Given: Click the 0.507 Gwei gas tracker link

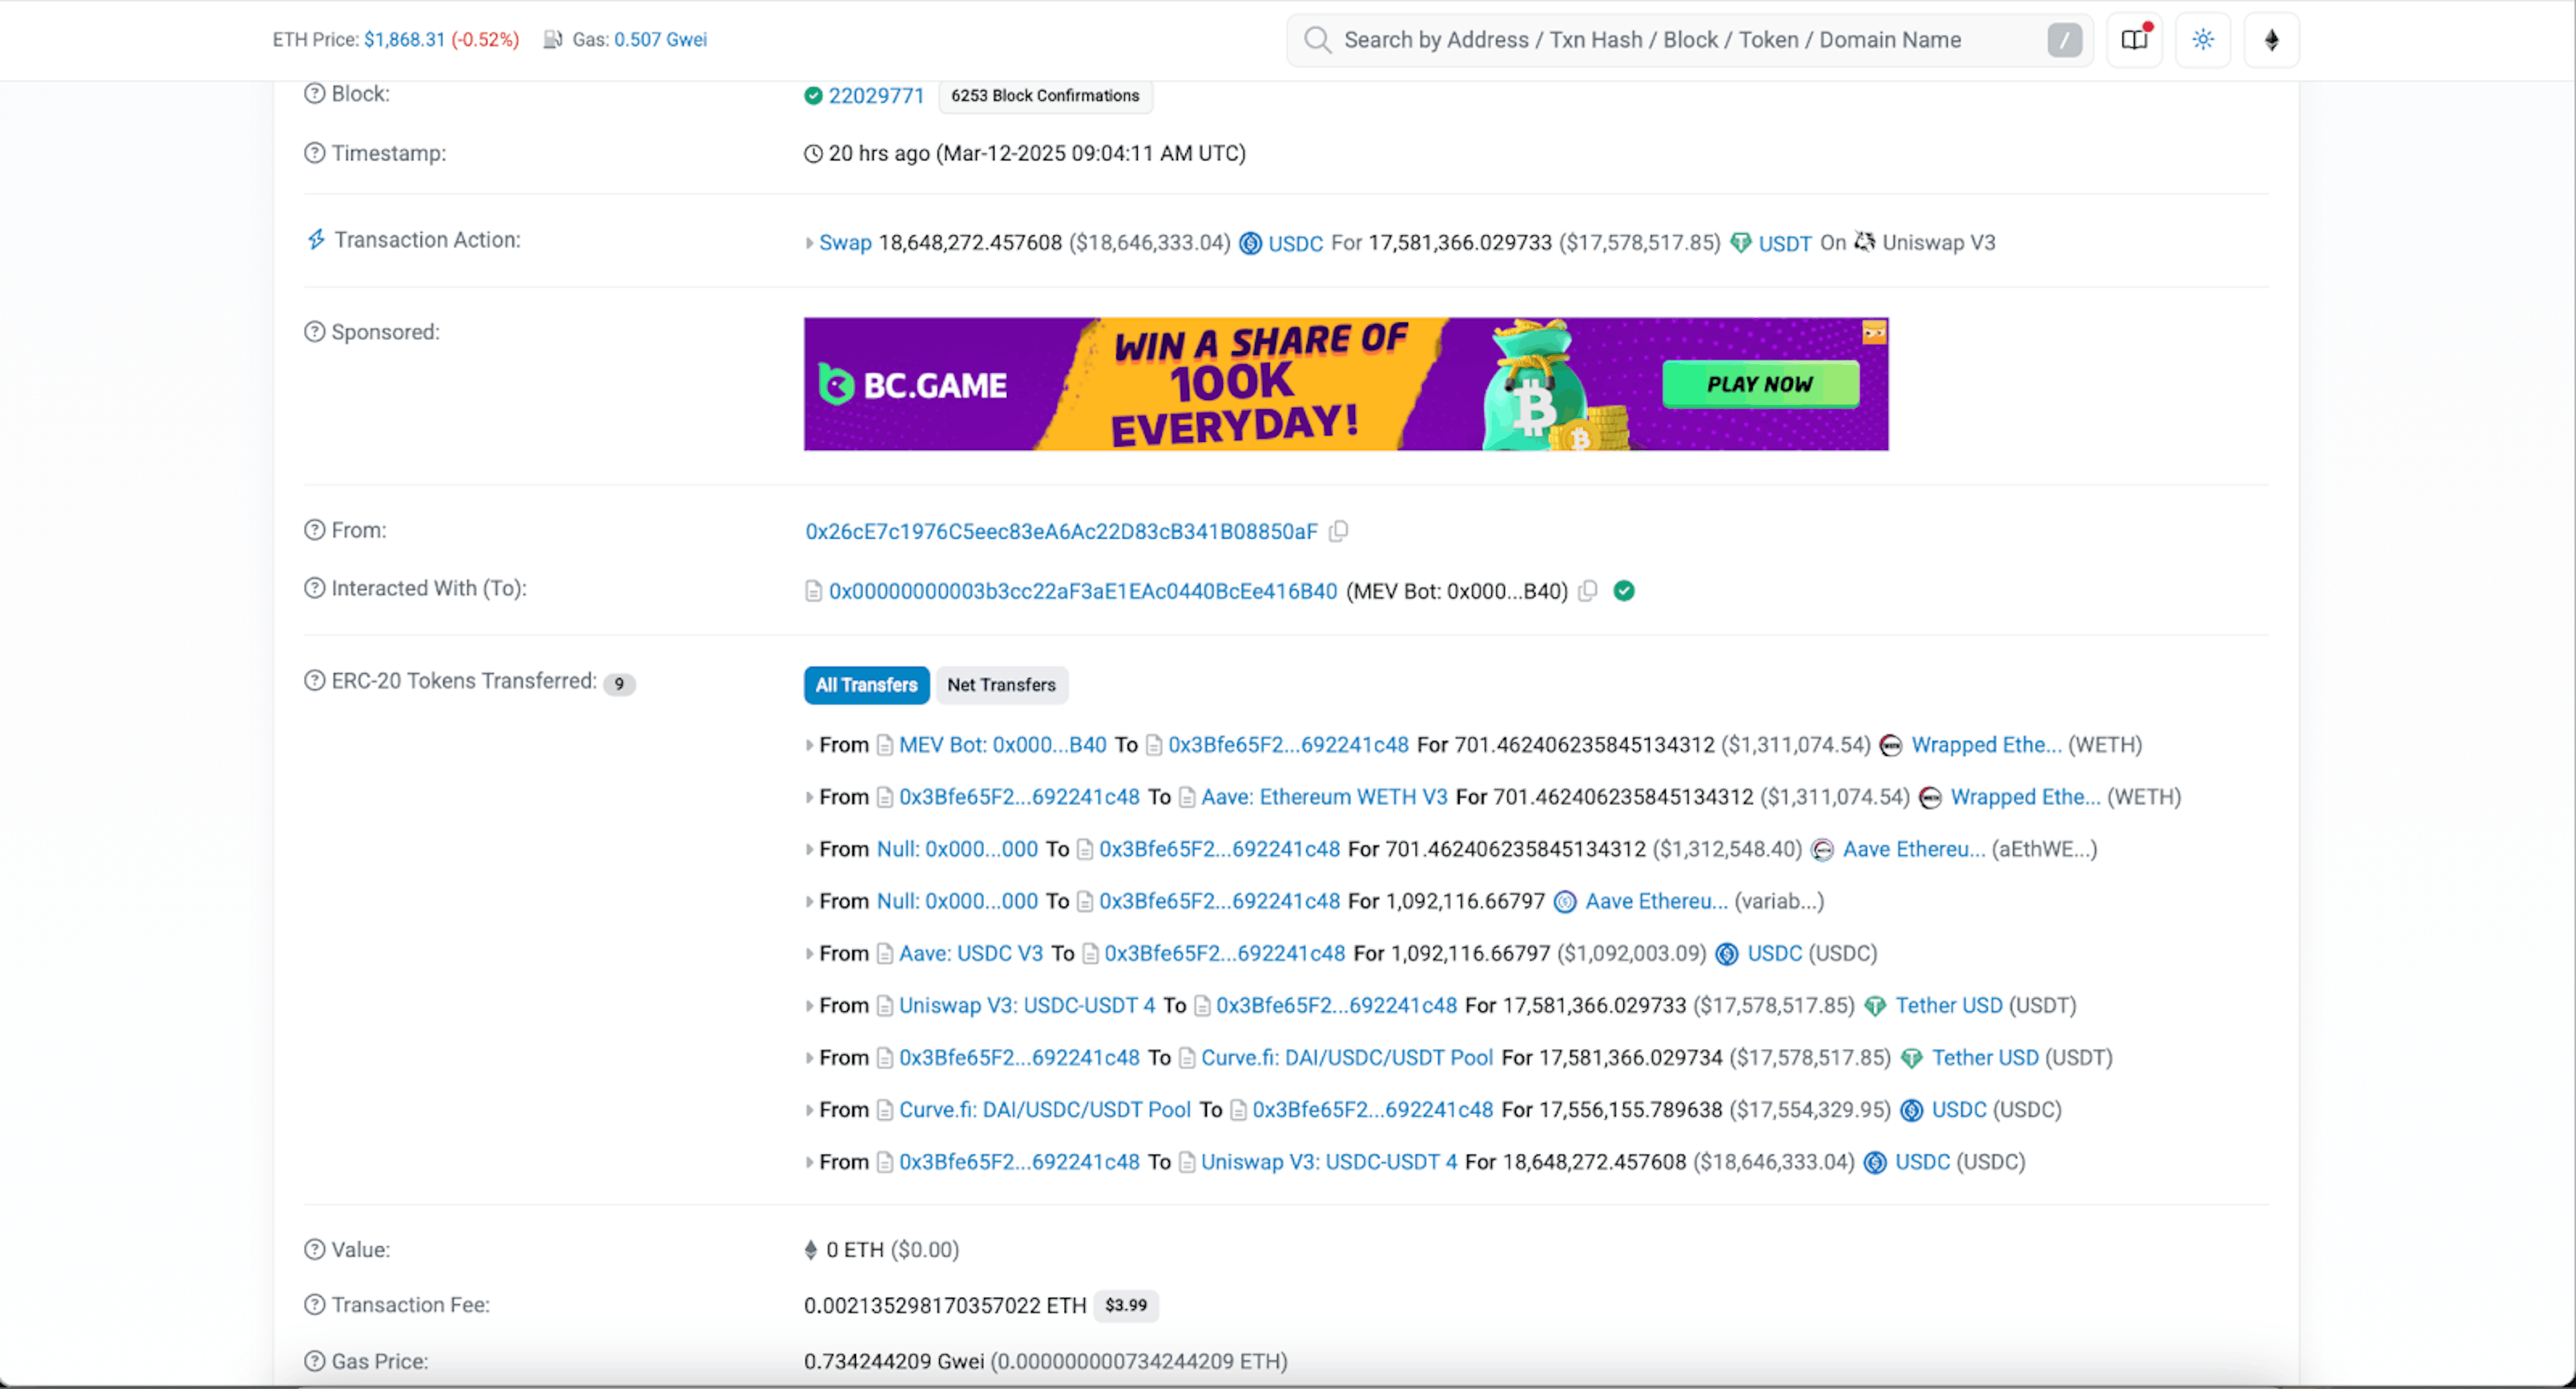Looking at the screenshot, I should click(x=660, y=40).
